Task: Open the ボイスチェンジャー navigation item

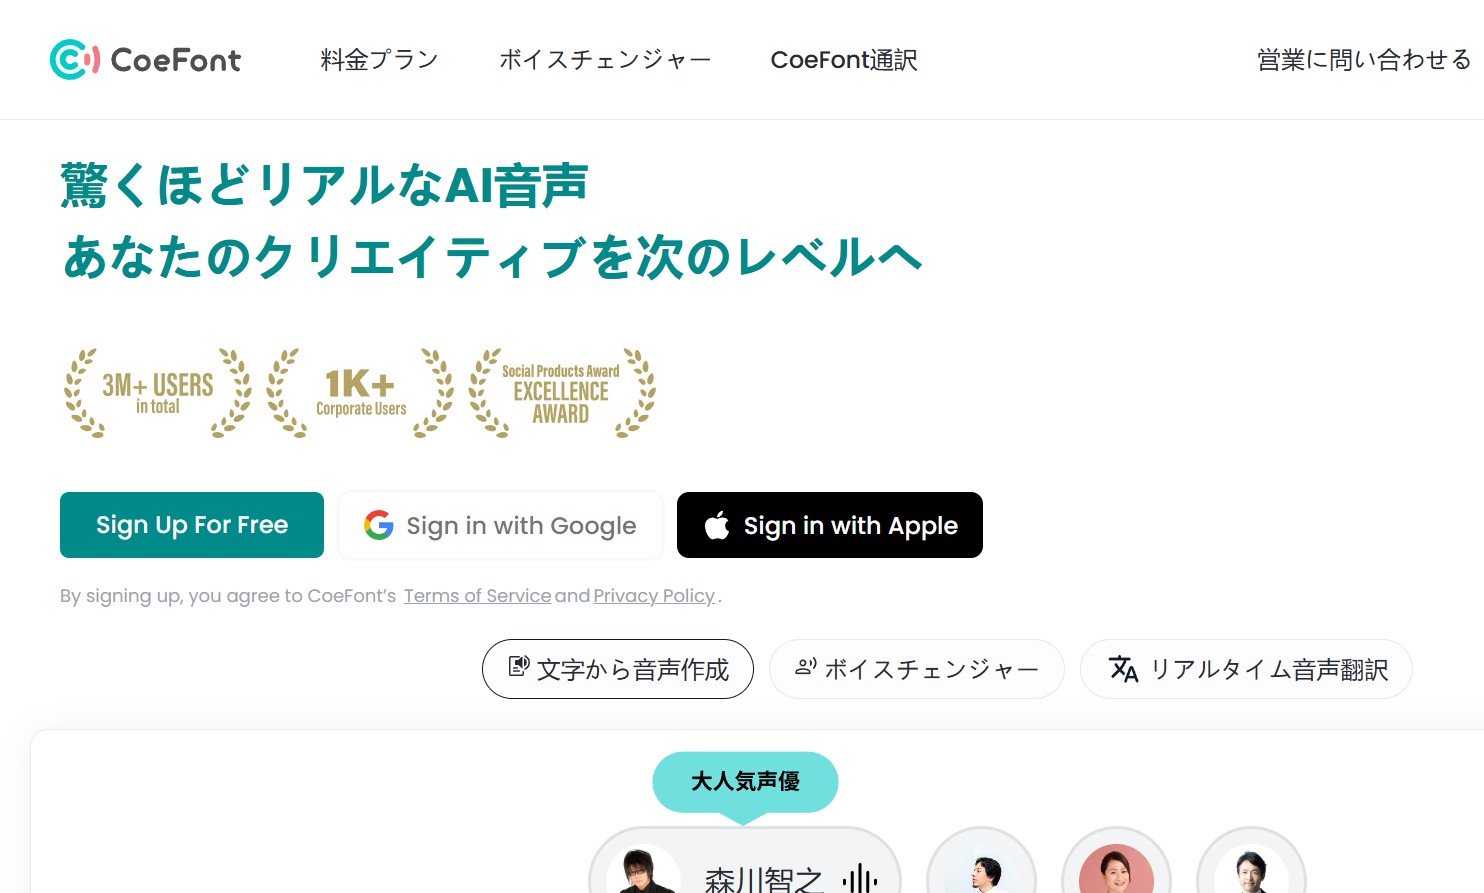Action: pyautogui.click(x=605, y=60)
